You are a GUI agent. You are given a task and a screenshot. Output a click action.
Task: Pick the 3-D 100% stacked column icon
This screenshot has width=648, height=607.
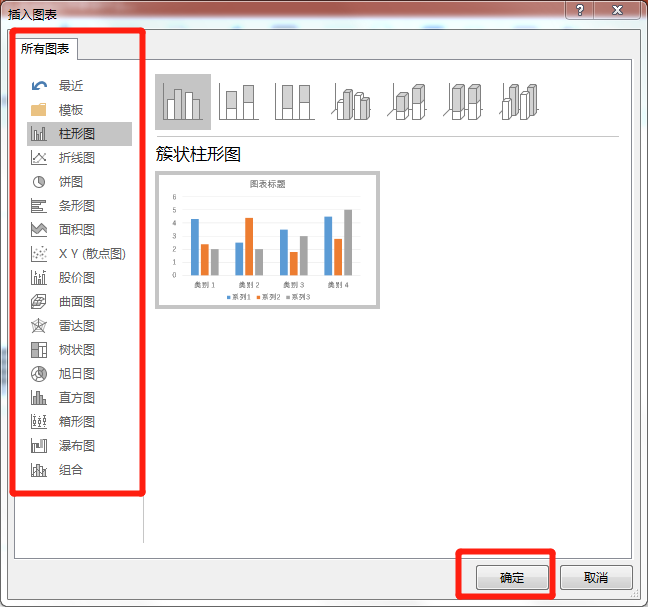(464, 102)
